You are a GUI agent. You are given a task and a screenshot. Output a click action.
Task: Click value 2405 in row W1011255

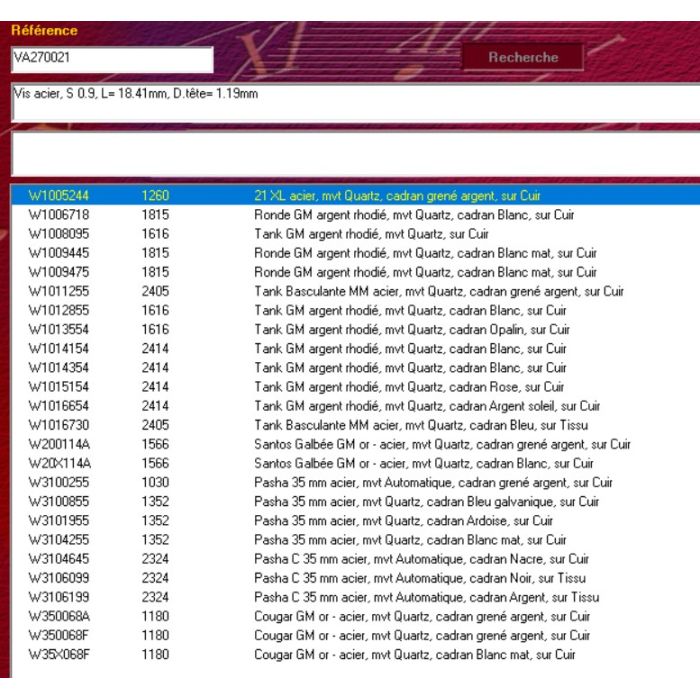coord(155,292)
